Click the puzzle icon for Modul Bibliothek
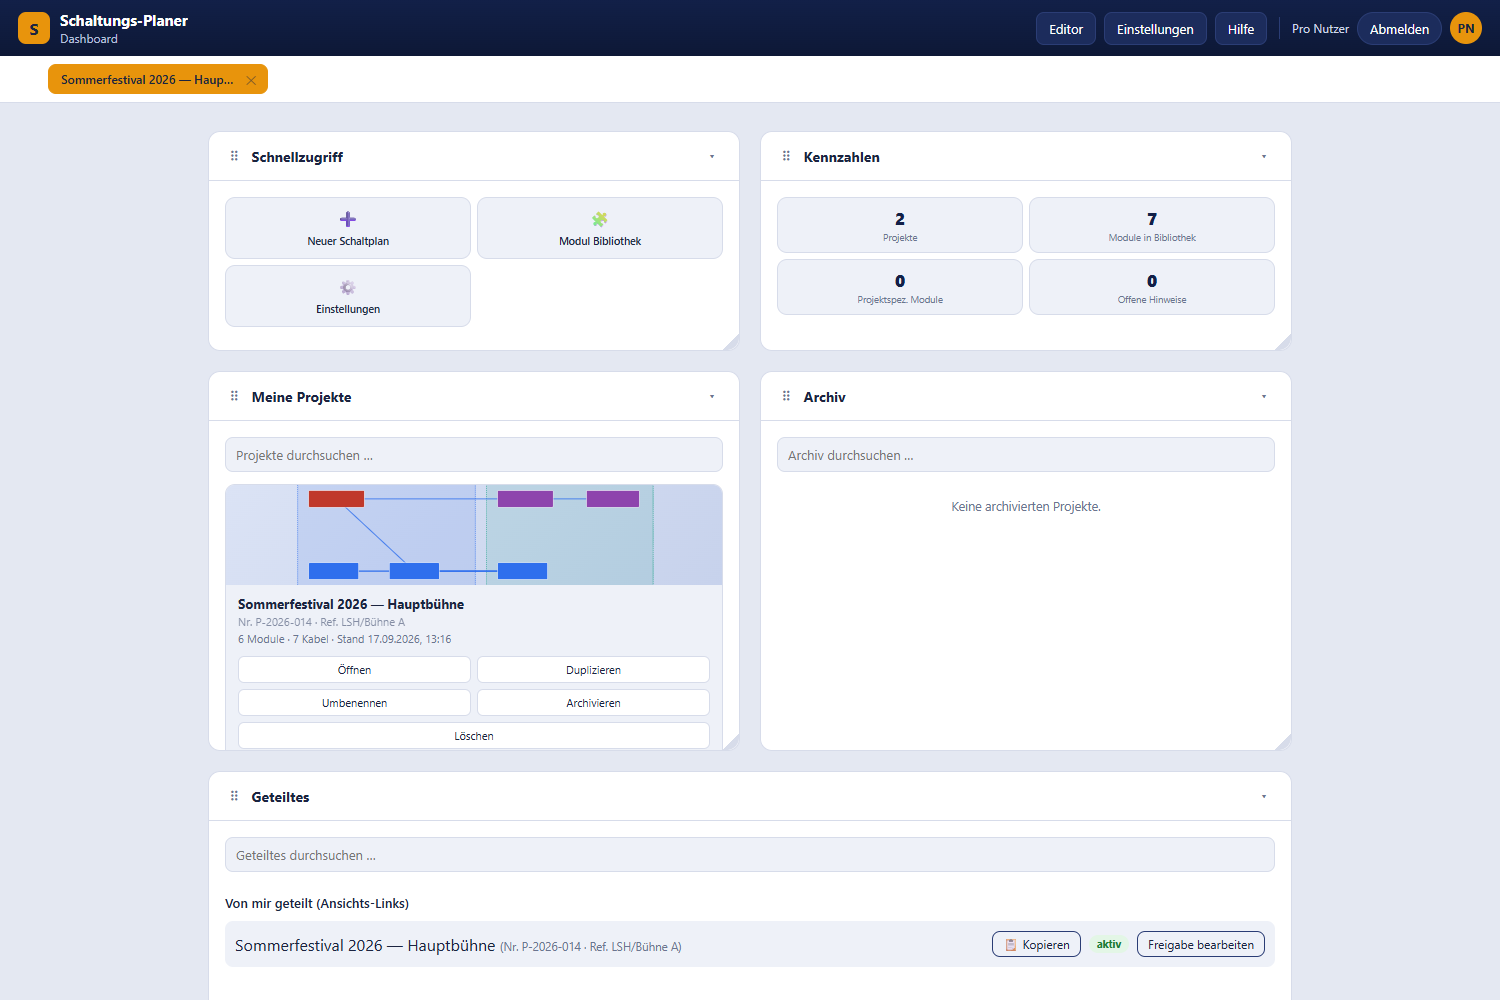Image resolution: width=1500 pixels, height=1000 pixels. tap(600, 219)
